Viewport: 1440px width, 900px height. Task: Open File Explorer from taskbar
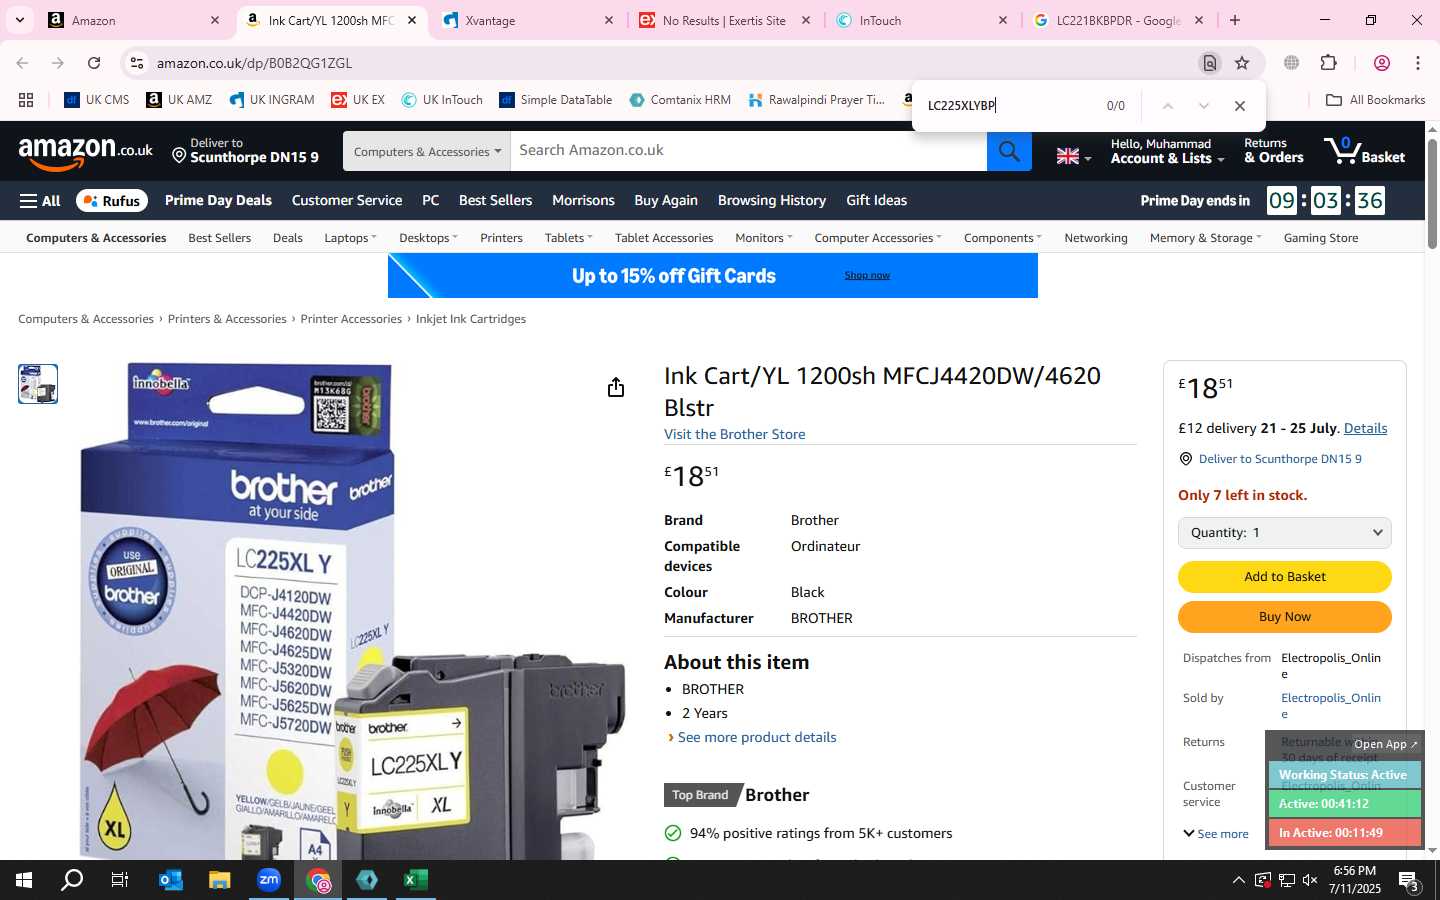tap(219, 880)
